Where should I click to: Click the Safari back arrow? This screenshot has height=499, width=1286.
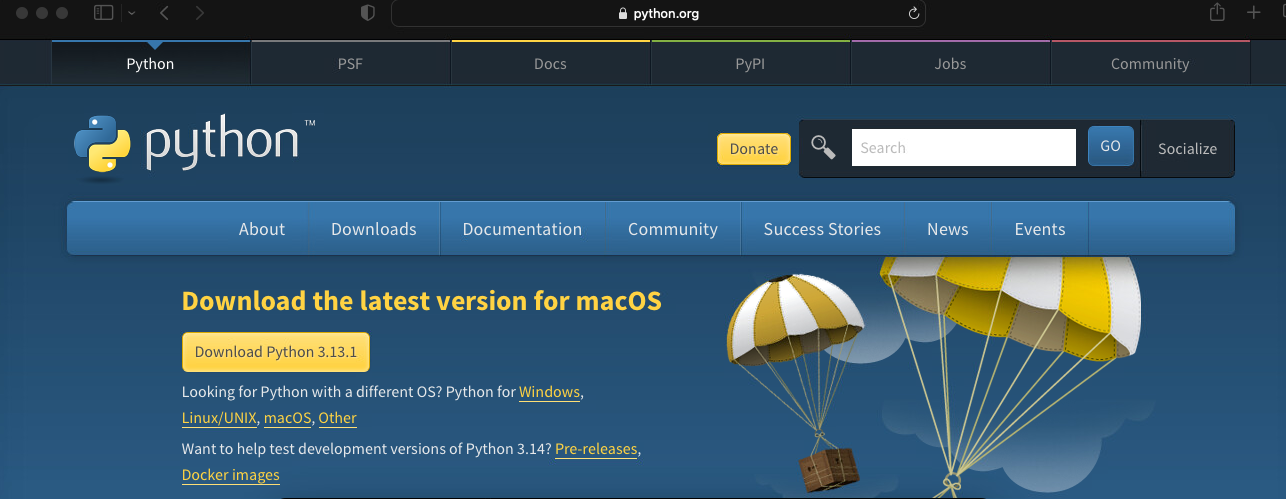164,13
